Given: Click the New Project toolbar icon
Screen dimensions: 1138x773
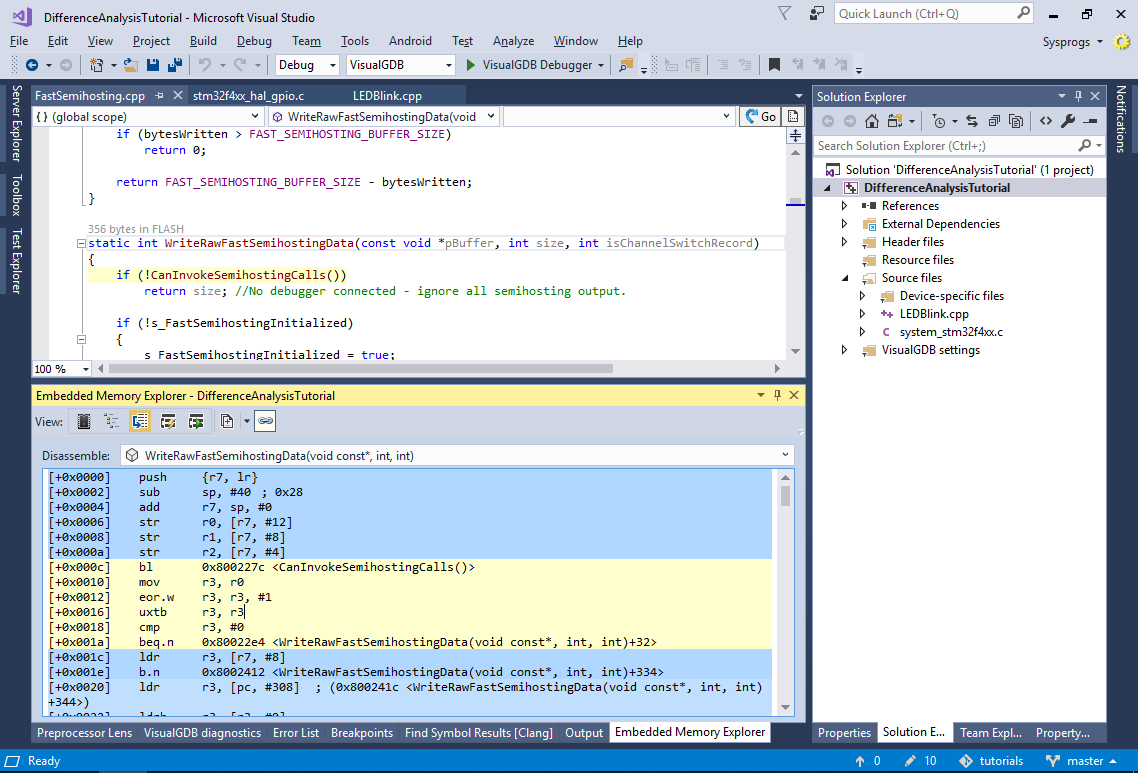Looking at the screenshot, I should 96,65.
